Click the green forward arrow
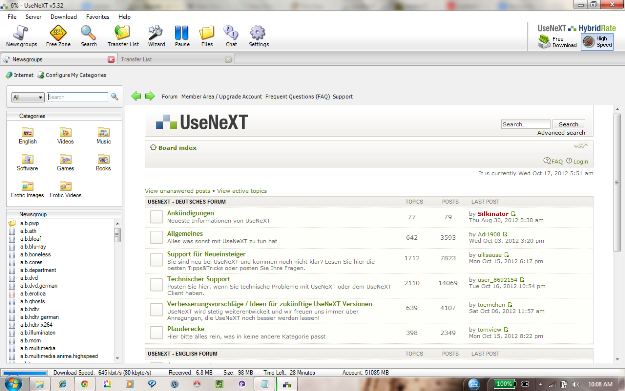The height and width of the screenshot is (391, 625). pos(150,96)
